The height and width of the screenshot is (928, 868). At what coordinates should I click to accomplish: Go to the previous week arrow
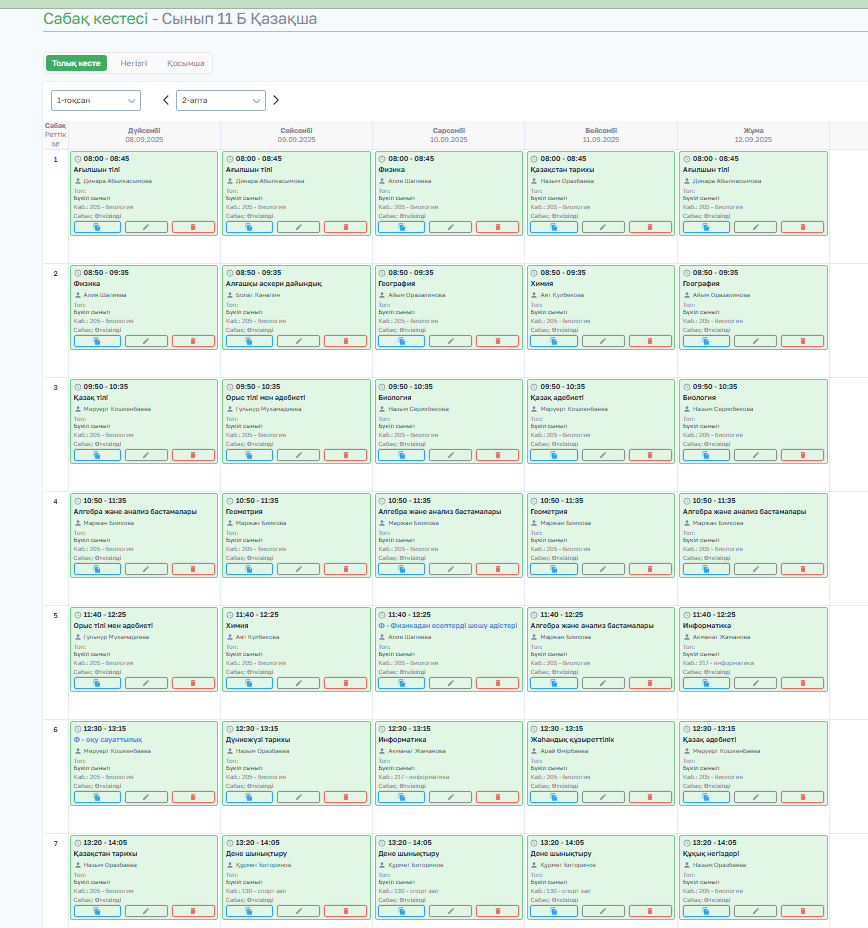coord(166,100)
